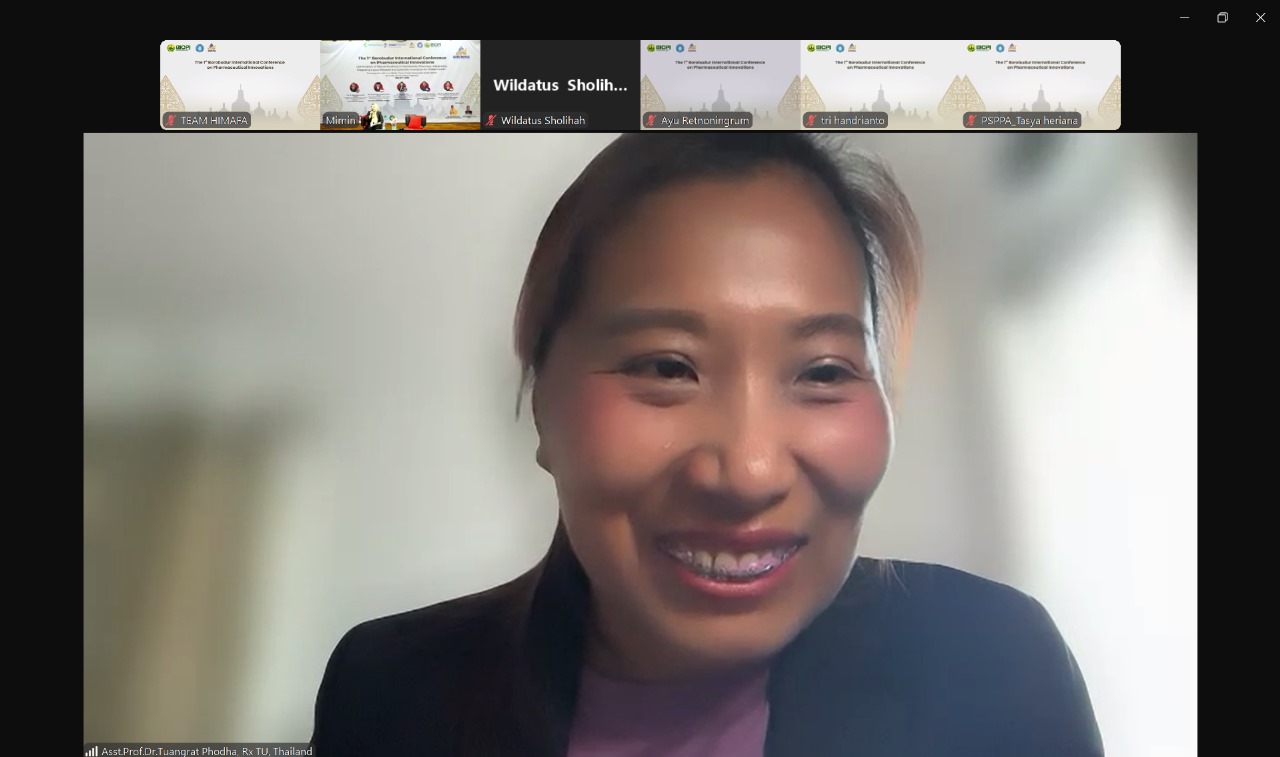Click muted microphone icon beside TEAM HIMAFA
Screen dimensions: 1280x757
(172, 120)
